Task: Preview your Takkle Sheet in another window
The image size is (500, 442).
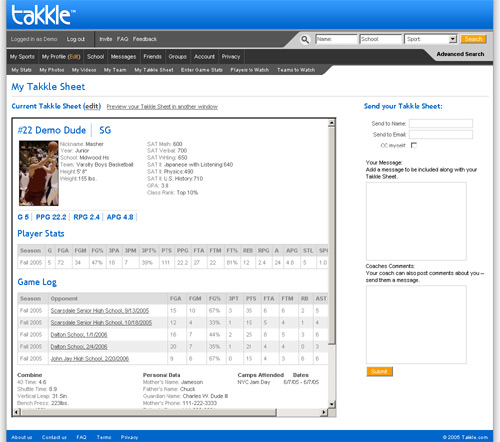Action: tap(162, 107)
